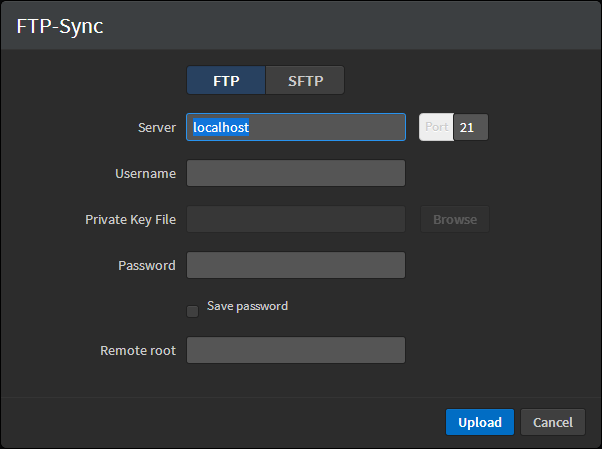Click the FTP-Sync dialog title
The height and width of the screenshot is (449, 602).
60,27
